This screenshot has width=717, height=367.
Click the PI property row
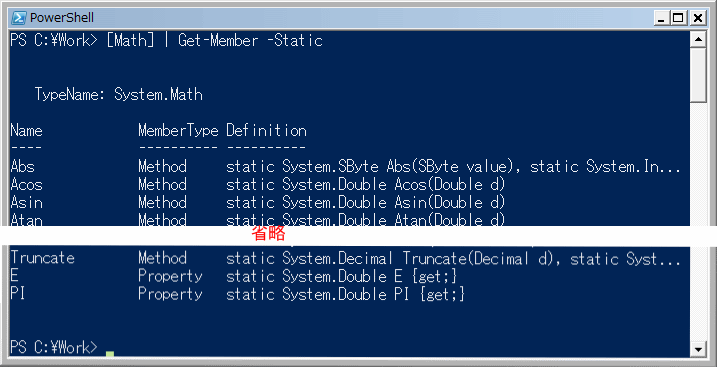tap(238, 294)
